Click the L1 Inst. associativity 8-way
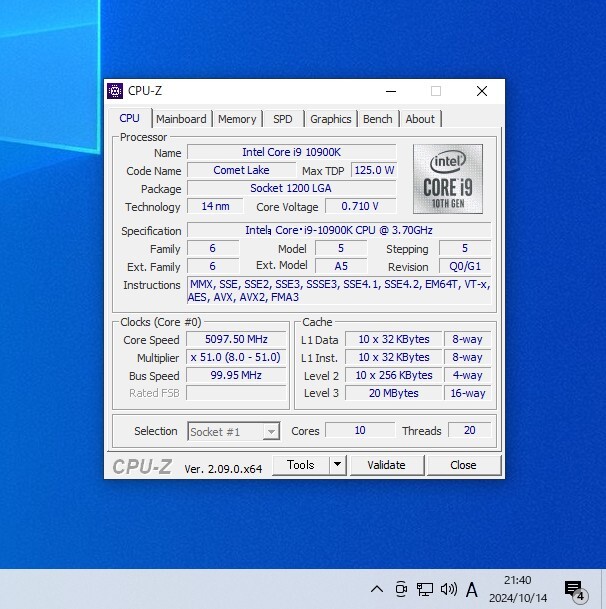The width and height of the screenshot is (606, 609). tap(467, 357)
